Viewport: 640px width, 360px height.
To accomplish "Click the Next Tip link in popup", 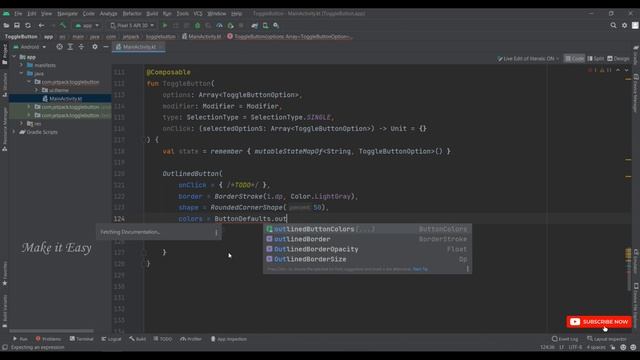I will [x=420, y=269].
